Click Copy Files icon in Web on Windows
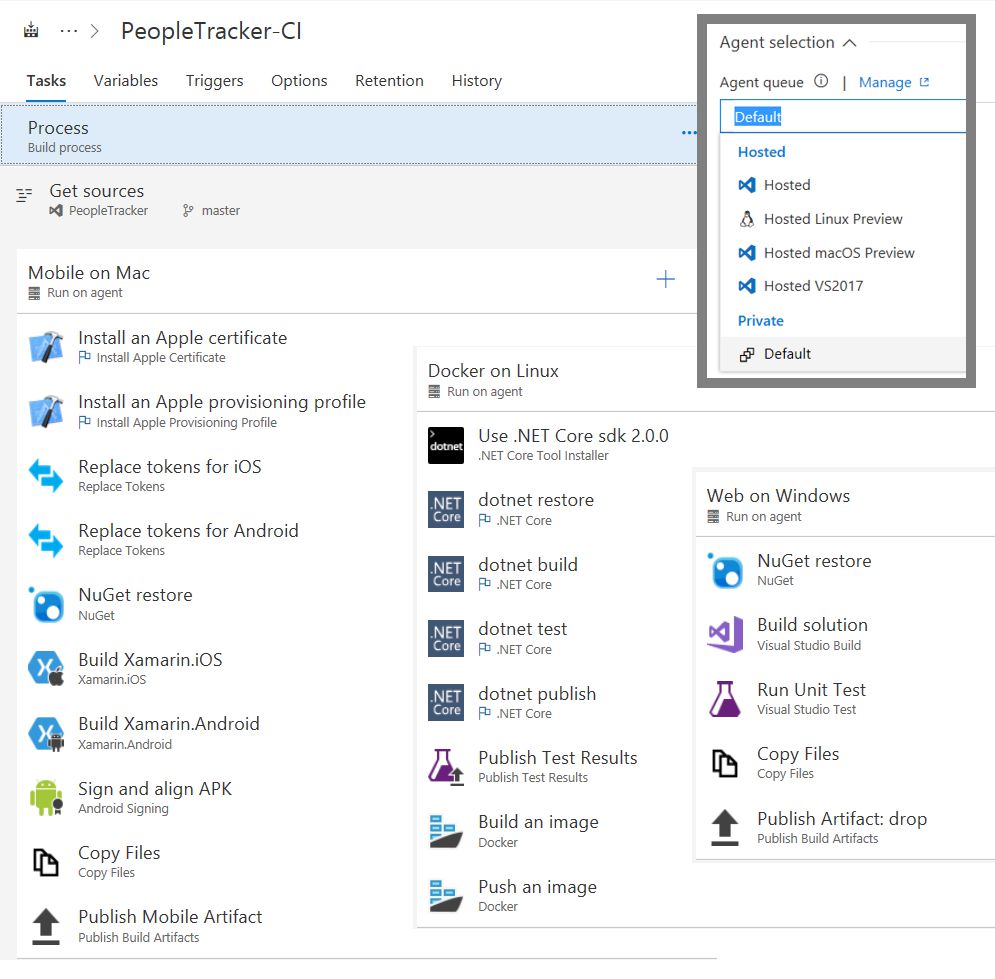995x979 pixels. coord(725,763)
